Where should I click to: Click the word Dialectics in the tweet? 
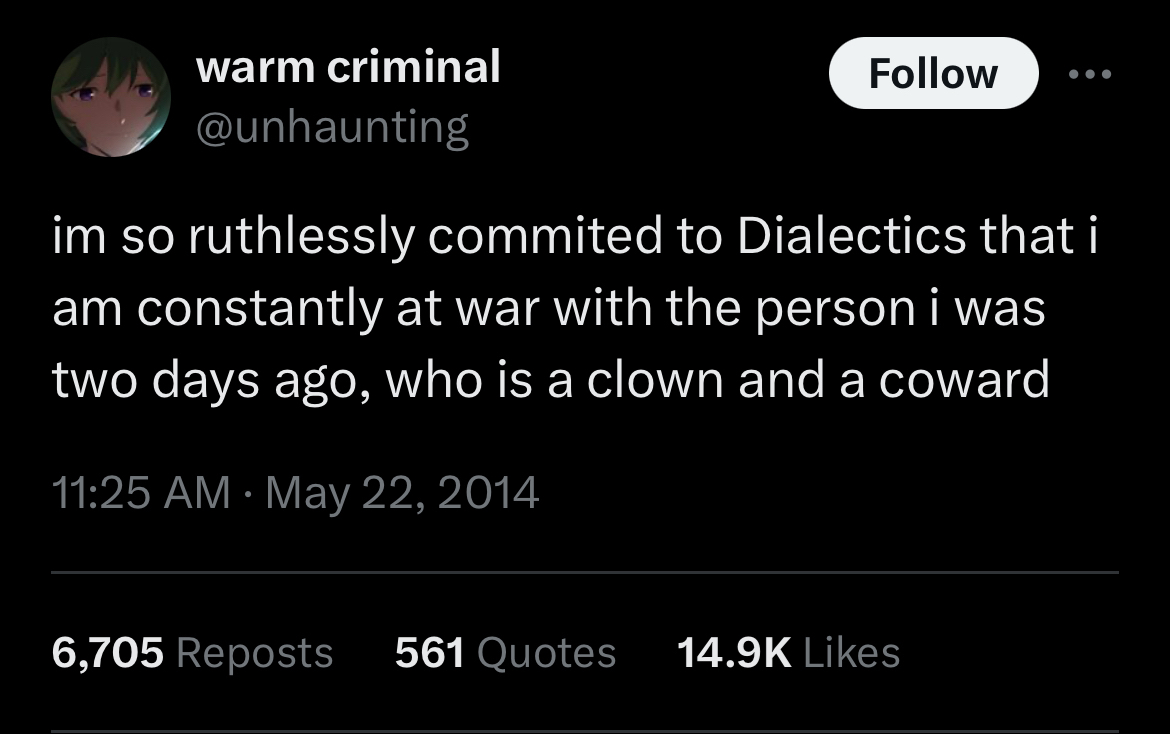tap(854, 237)
